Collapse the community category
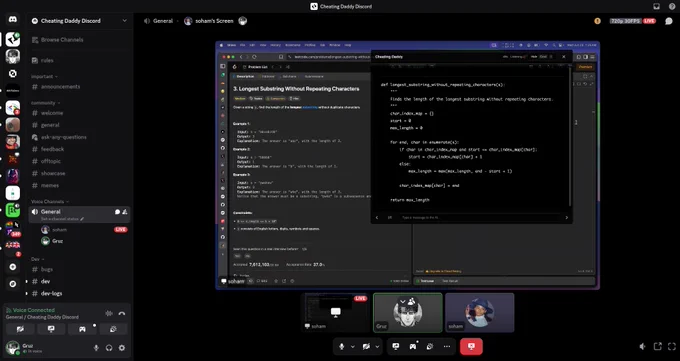The image size is (680, 361). click(46, 103)
